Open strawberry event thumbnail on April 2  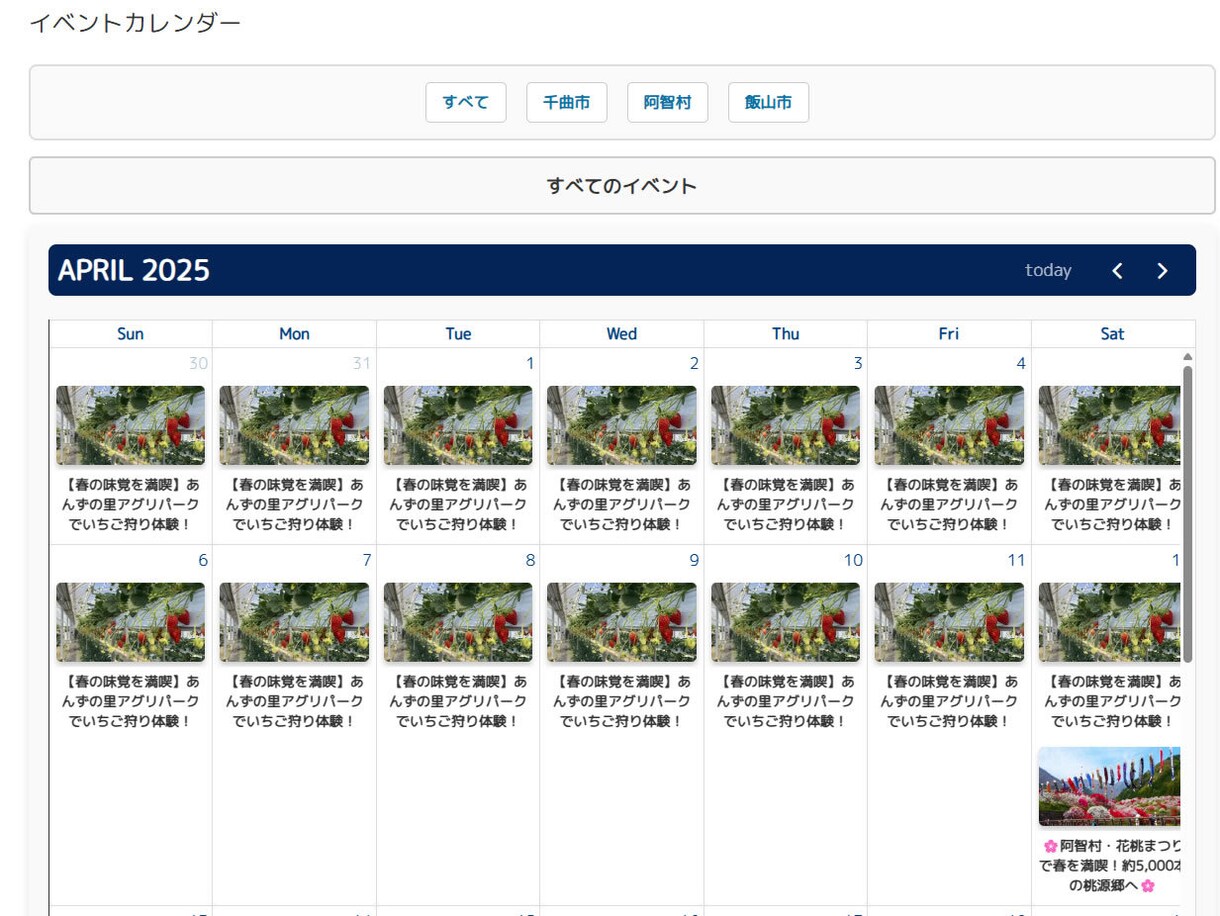click(622, 425)
